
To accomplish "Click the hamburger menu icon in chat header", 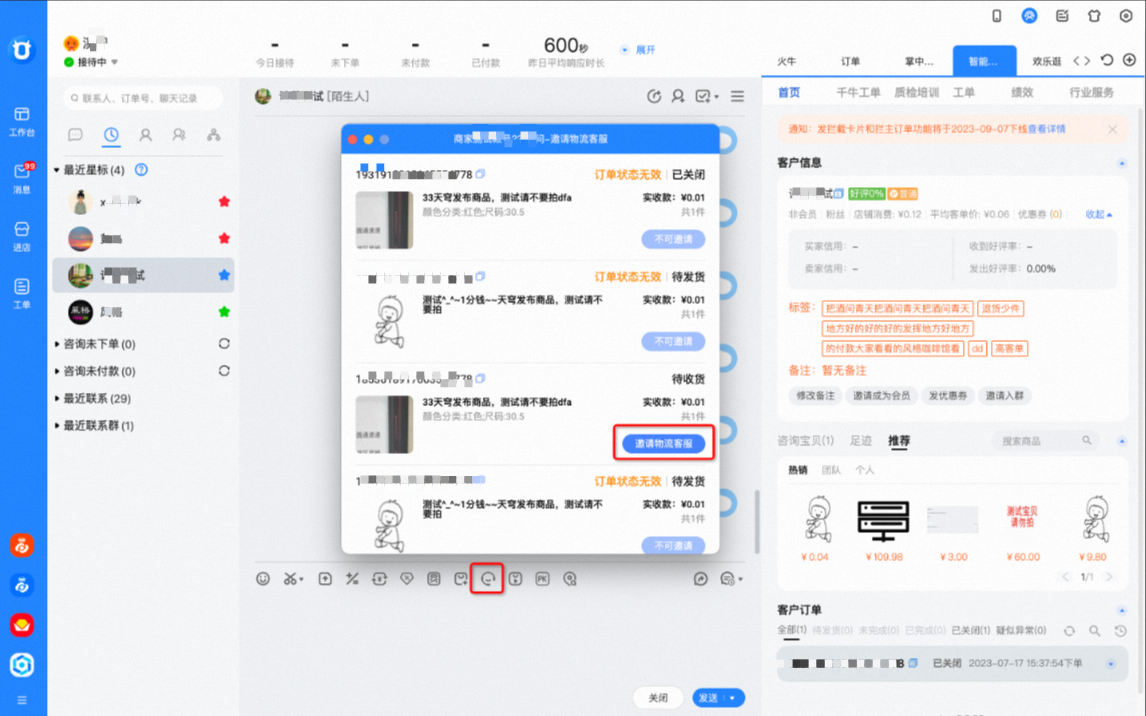I will point(737,96).
